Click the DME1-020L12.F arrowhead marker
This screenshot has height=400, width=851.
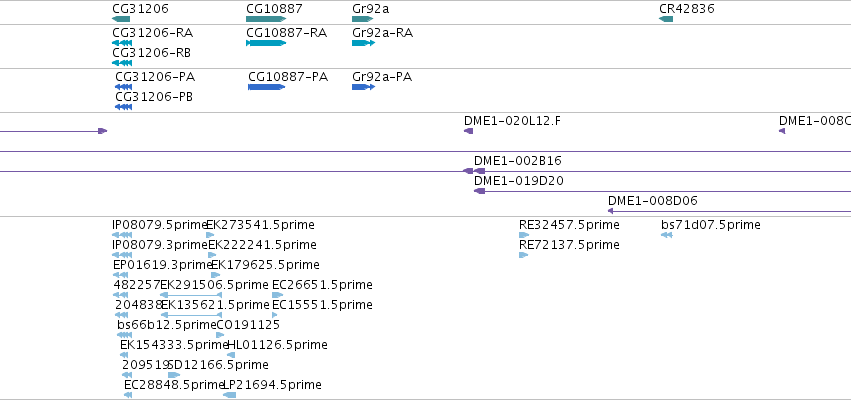tap(468, 131)
